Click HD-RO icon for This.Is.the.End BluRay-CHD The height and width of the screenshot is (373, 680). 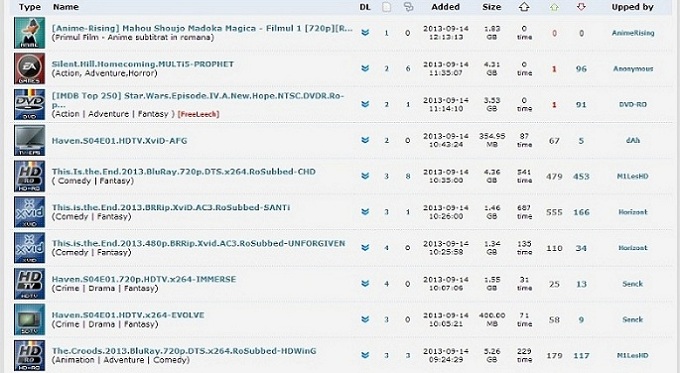pos(29,176)
